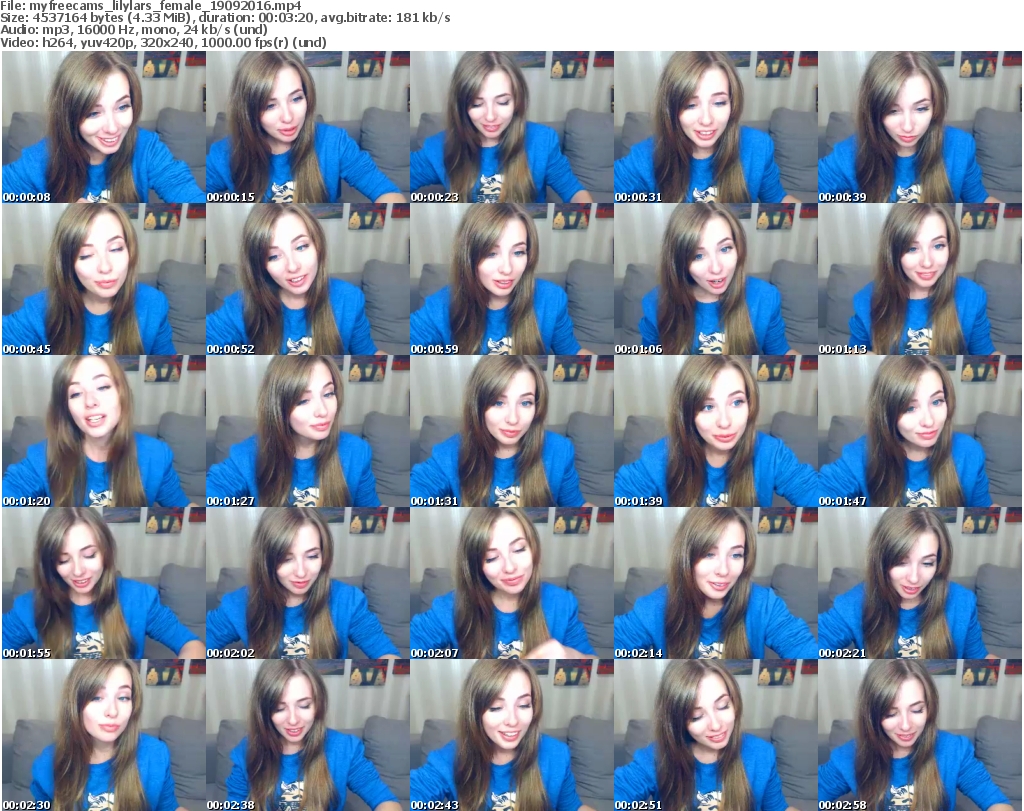Image resolution: width=1024 pixels, height=811 pixels.
Task: Choose the snapshot labeled 00:02:14
Action: click(716, 583)
